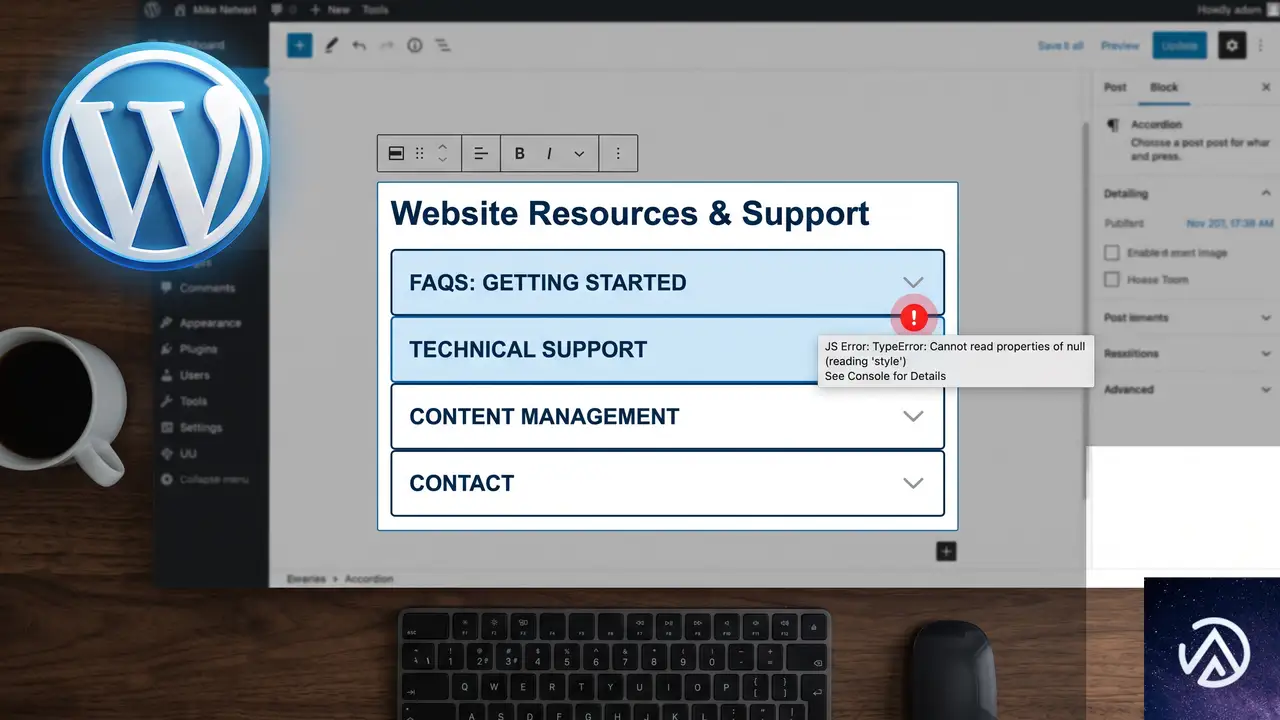
Task: Click the Preview link in top bar
Action: click(x=1120, y=46)
